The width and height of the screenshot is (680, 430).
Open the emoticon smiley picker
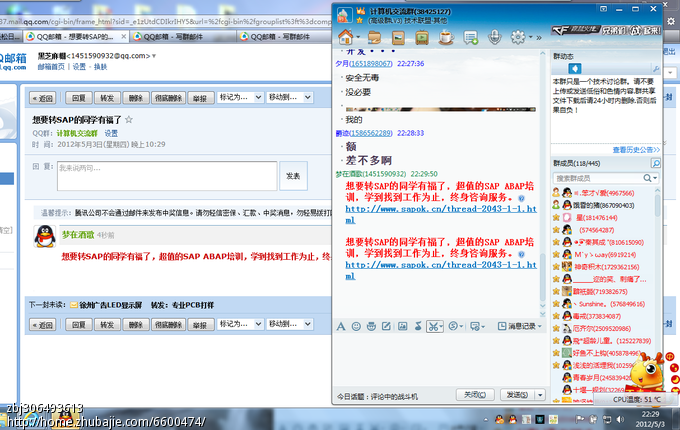tap(356, 326)
